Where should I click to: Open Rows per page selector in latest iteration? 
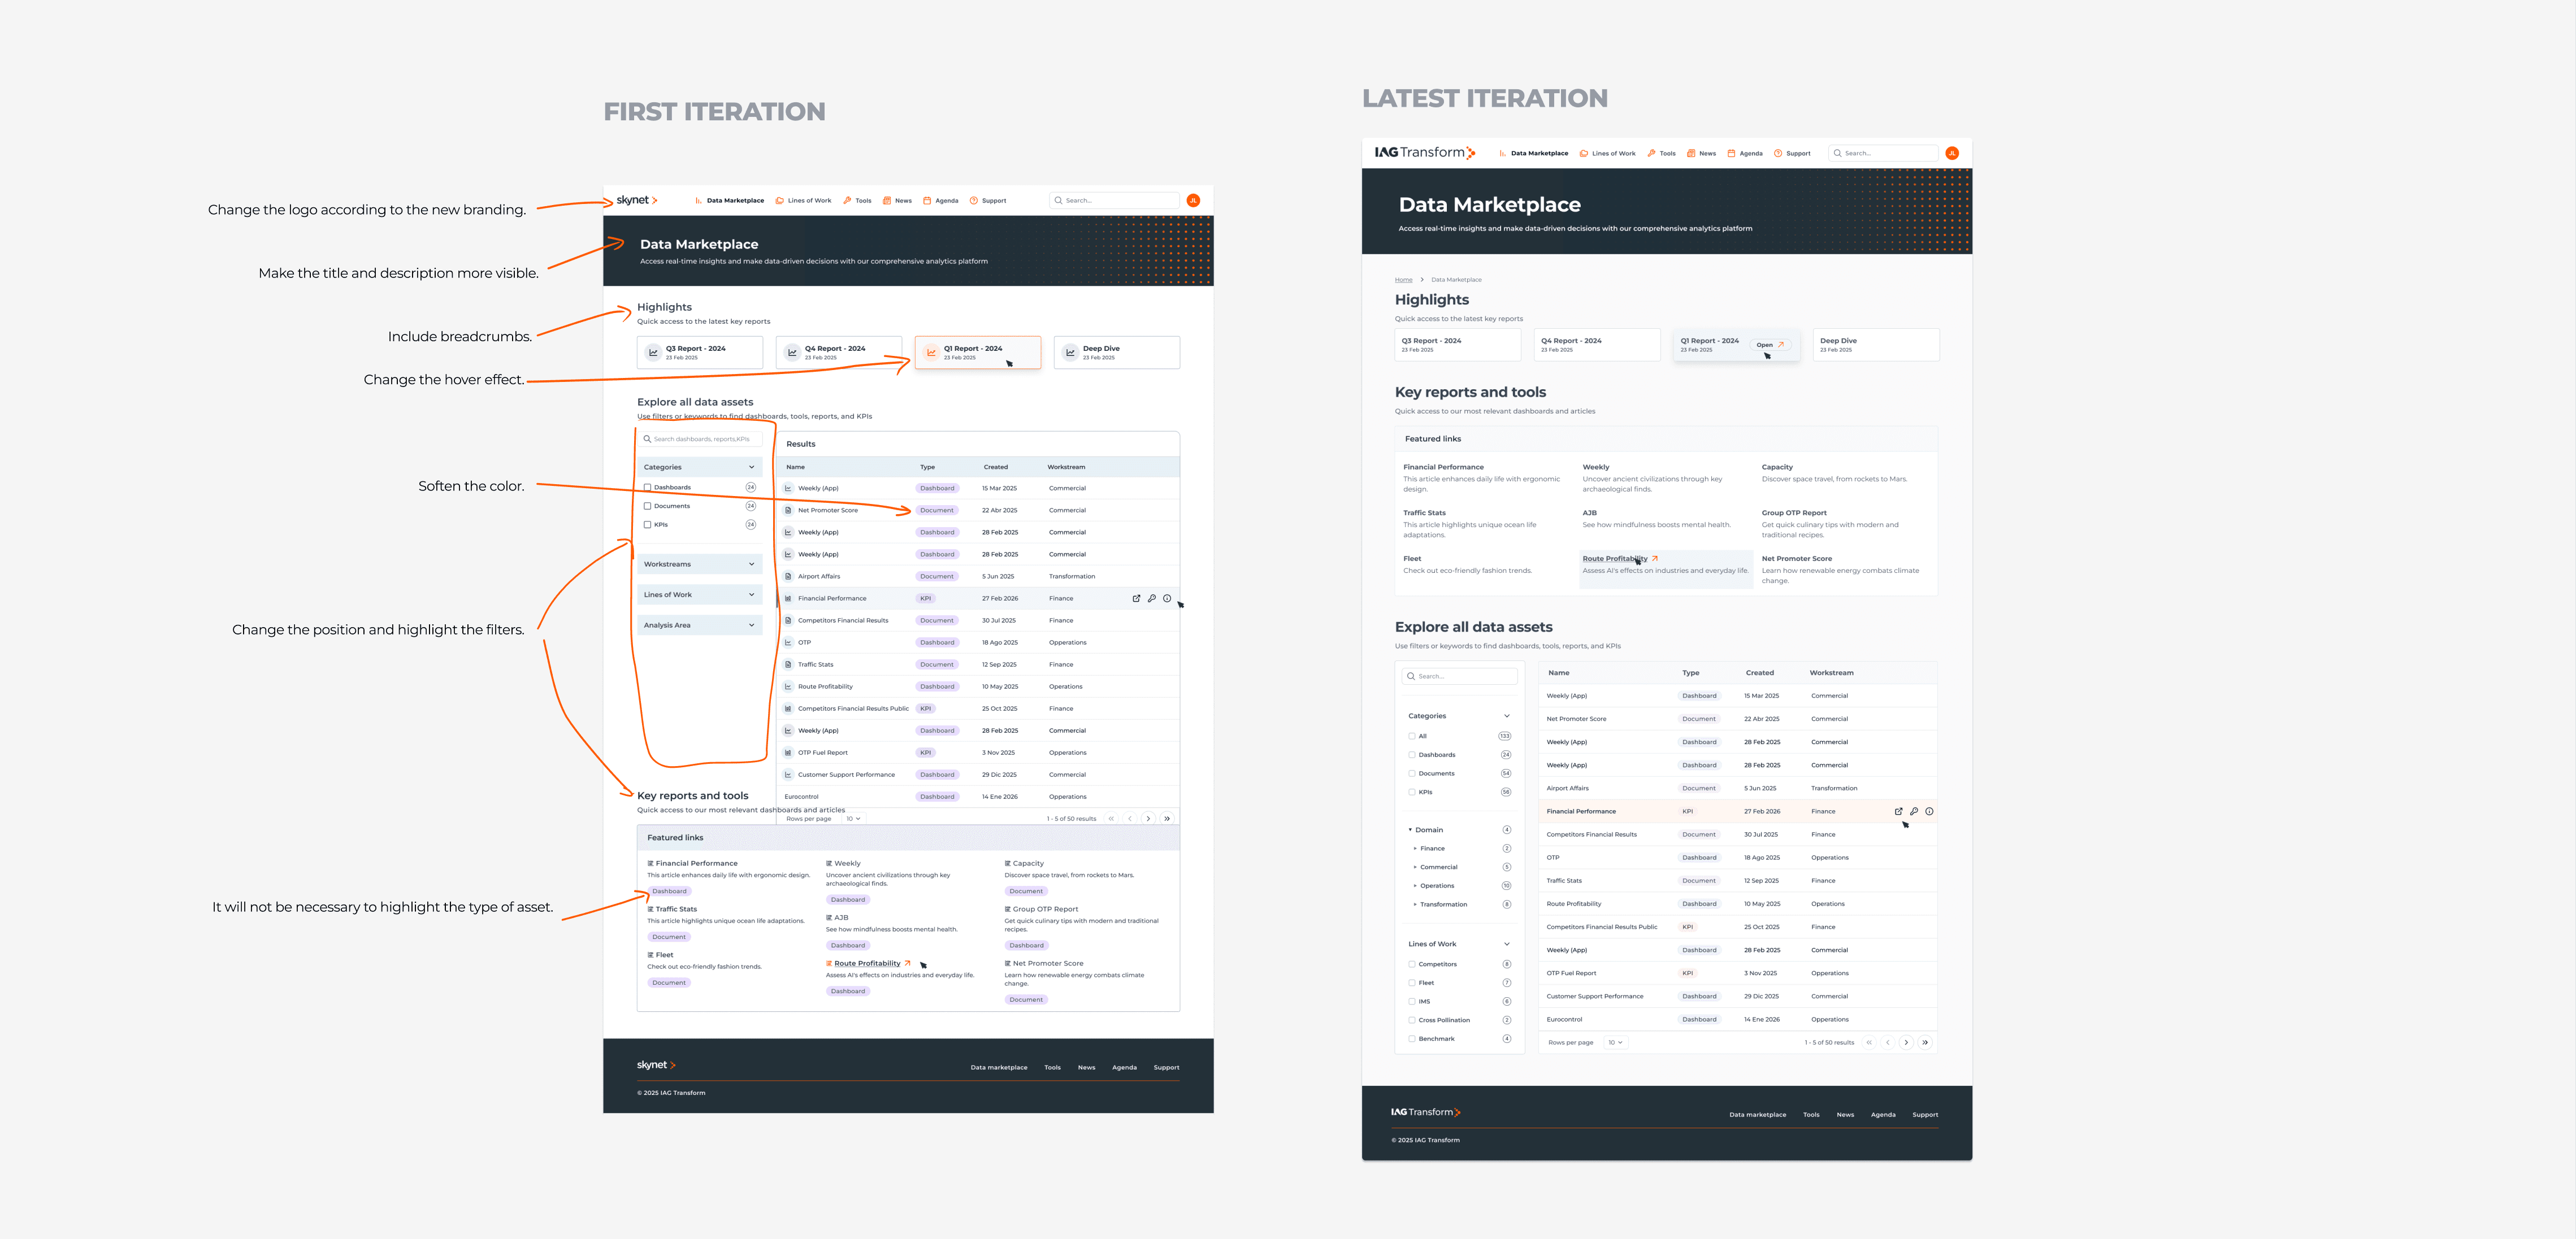coord(1615,1042)
